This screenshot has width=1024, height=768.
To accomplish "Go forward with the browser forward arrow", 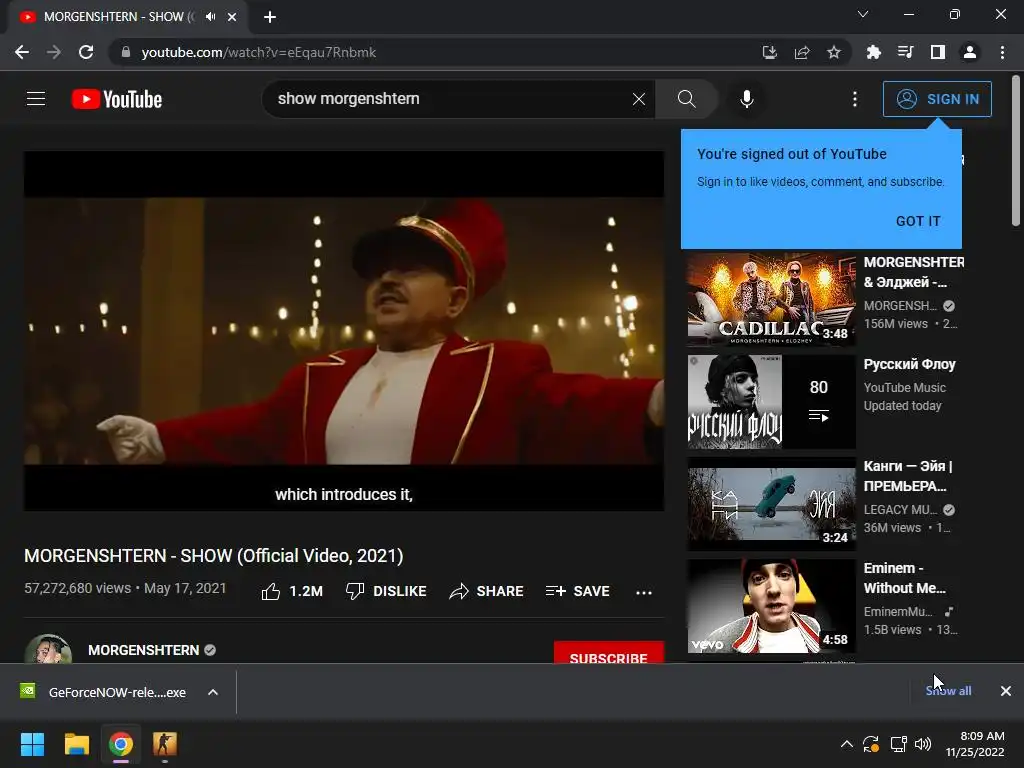I will point(54,52).
